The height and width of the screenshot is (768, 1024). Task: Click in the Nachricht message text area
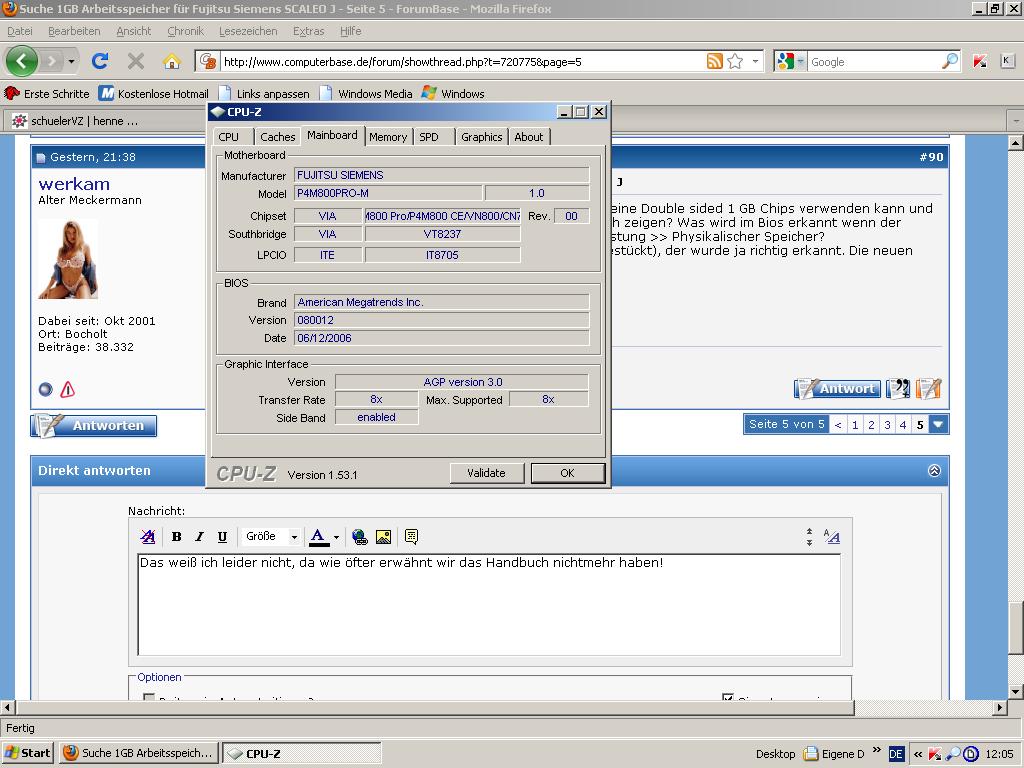[x=489, y=605]
